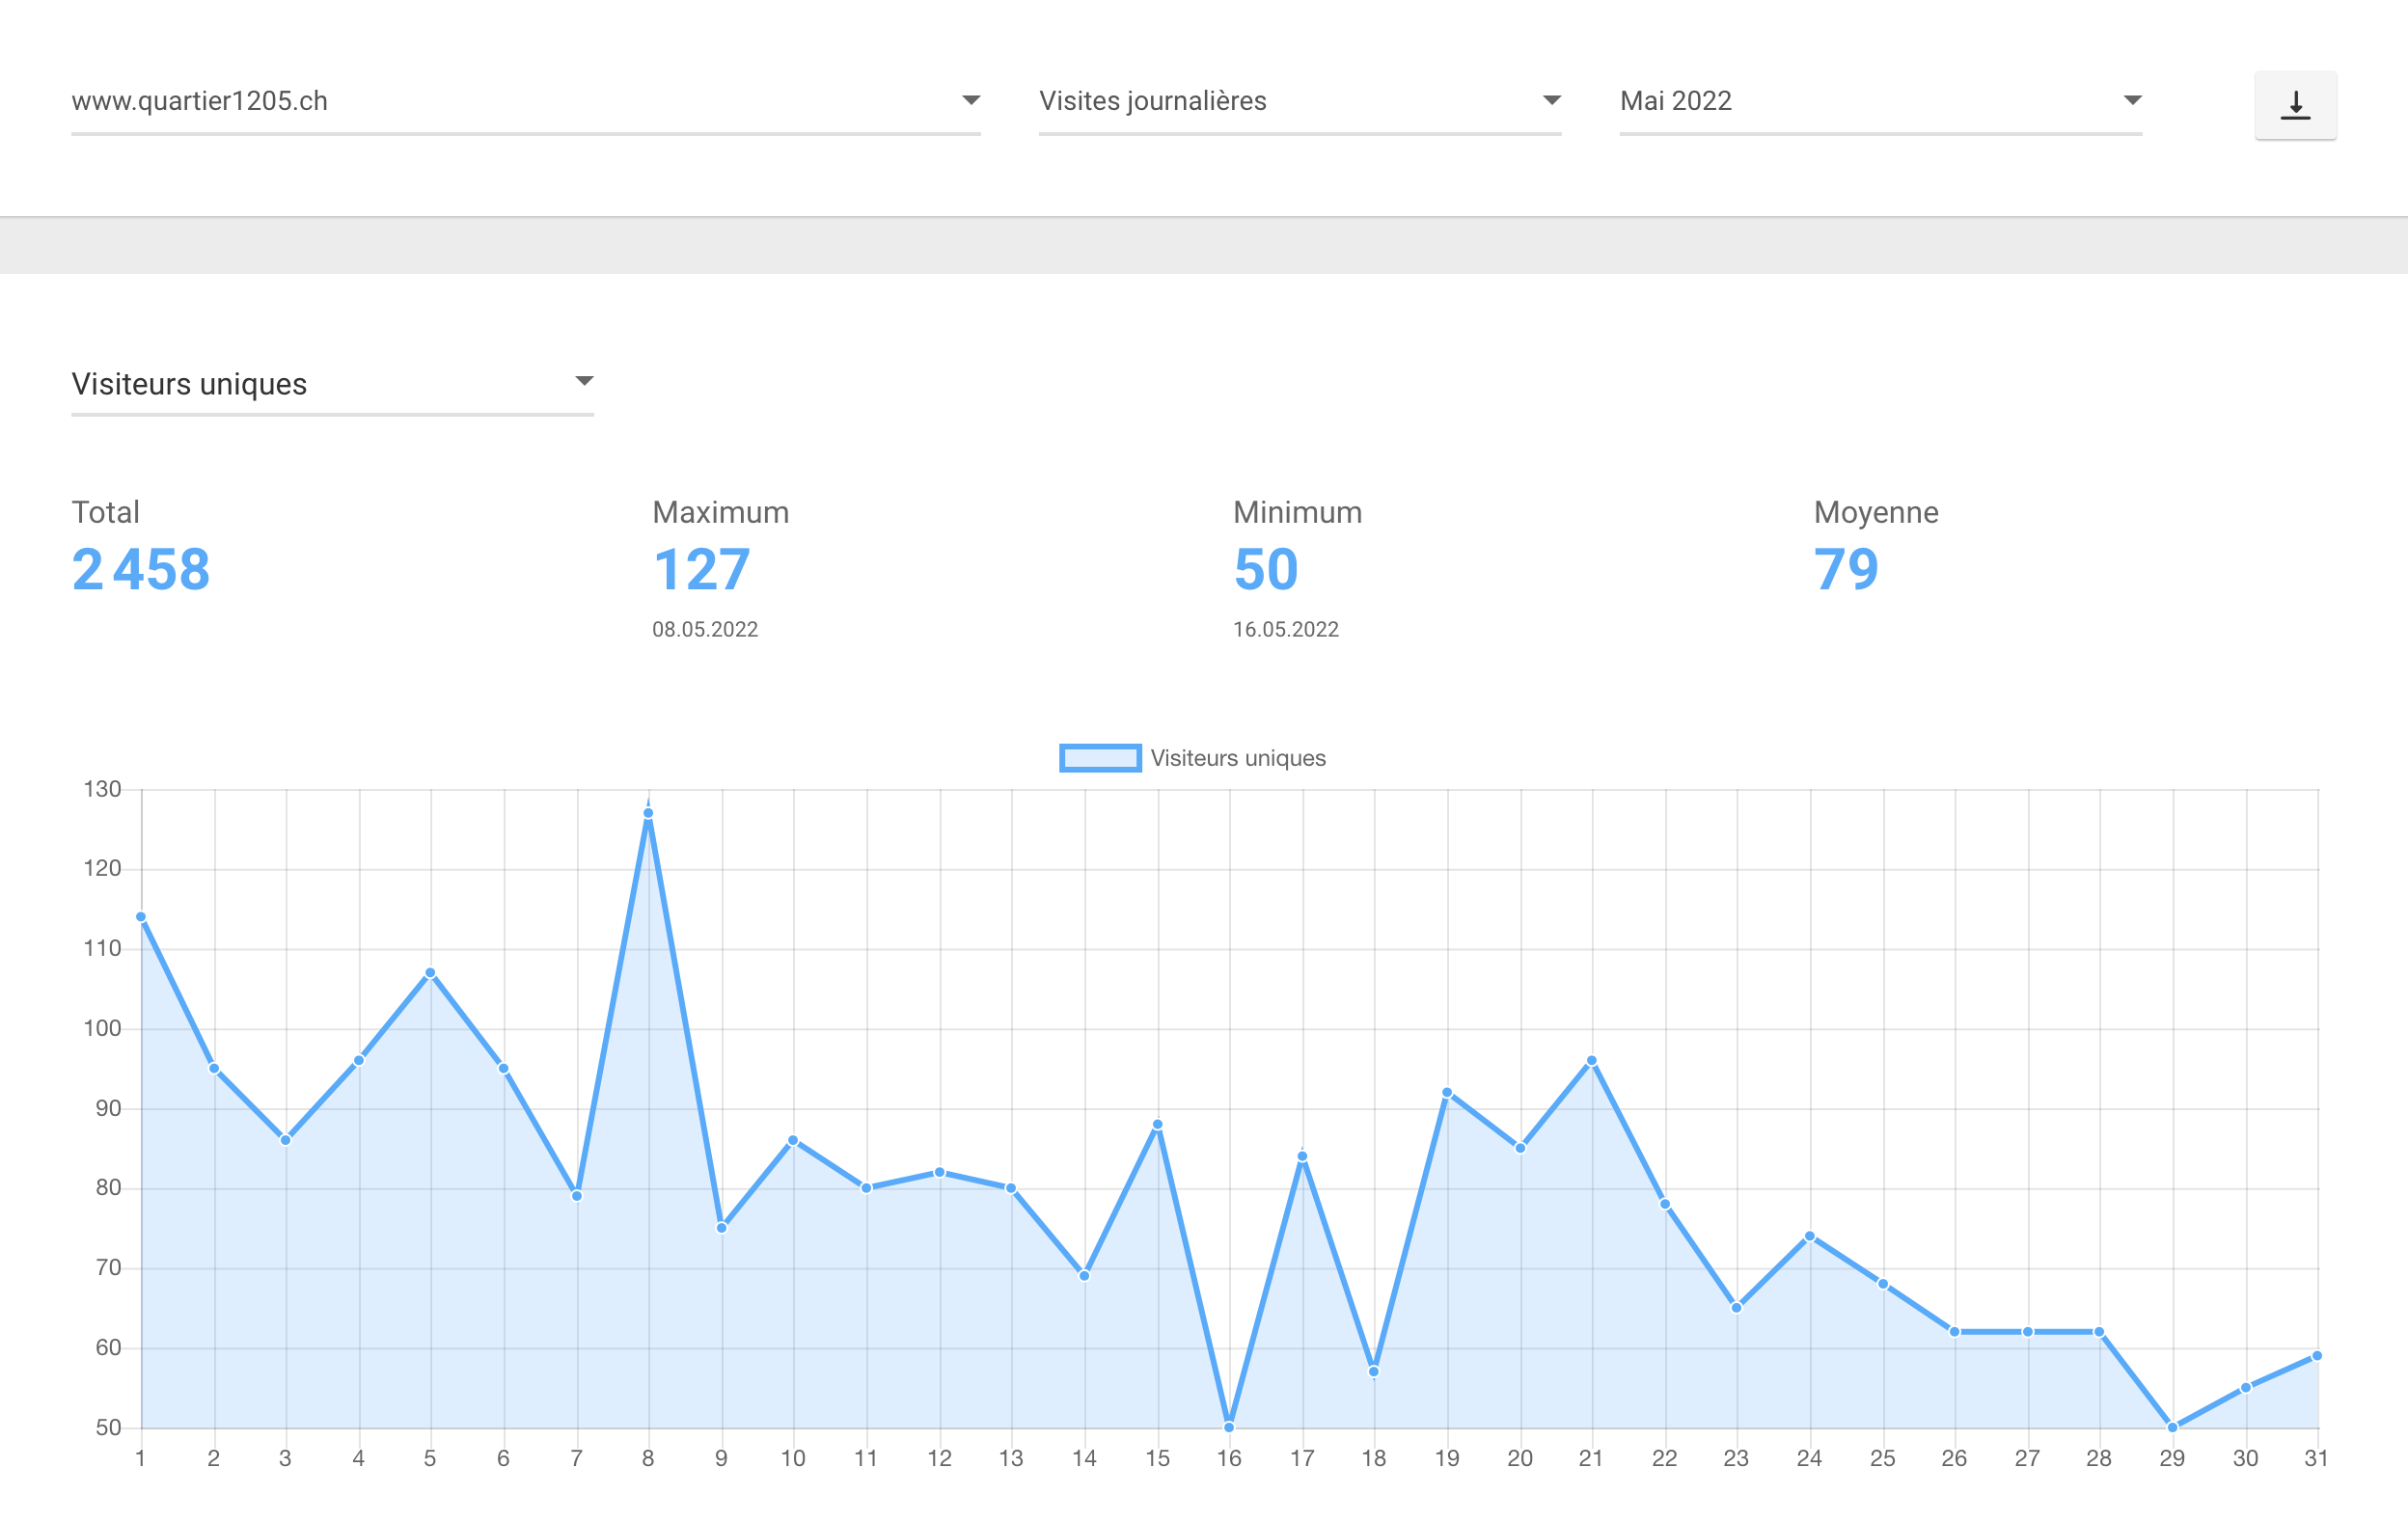
Task: Click the day 10 data point
Action: pos(793,1140)
